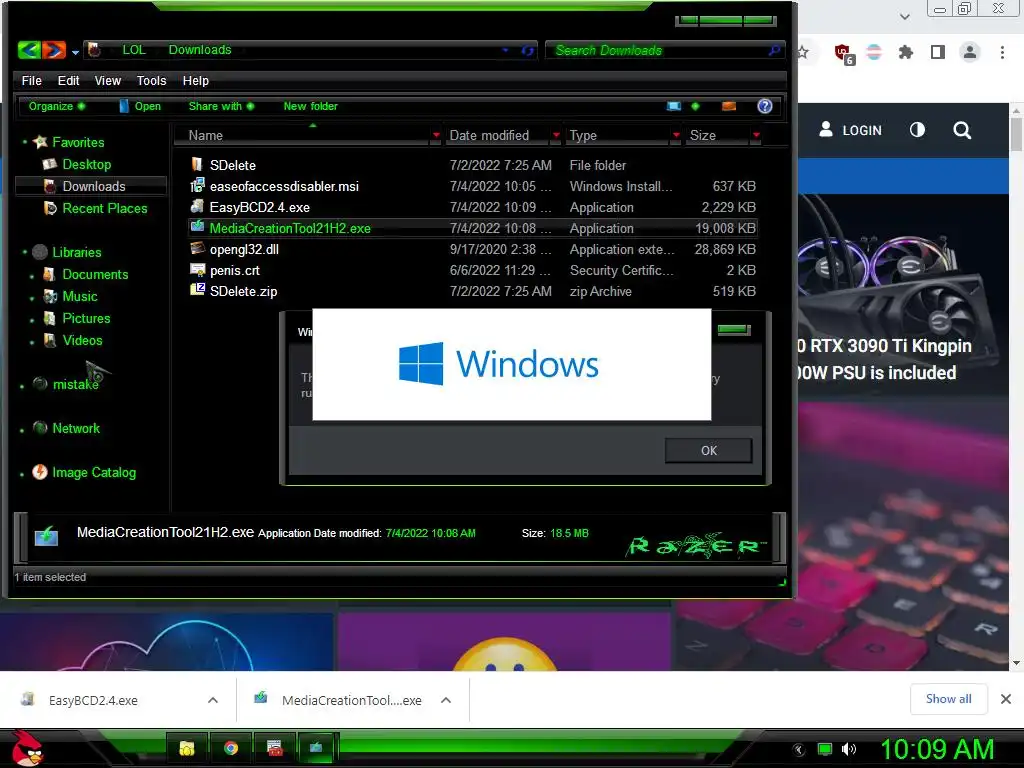Click Show all downloads
The width and height of the screenshot is (1024, 768).
[948, 699]
